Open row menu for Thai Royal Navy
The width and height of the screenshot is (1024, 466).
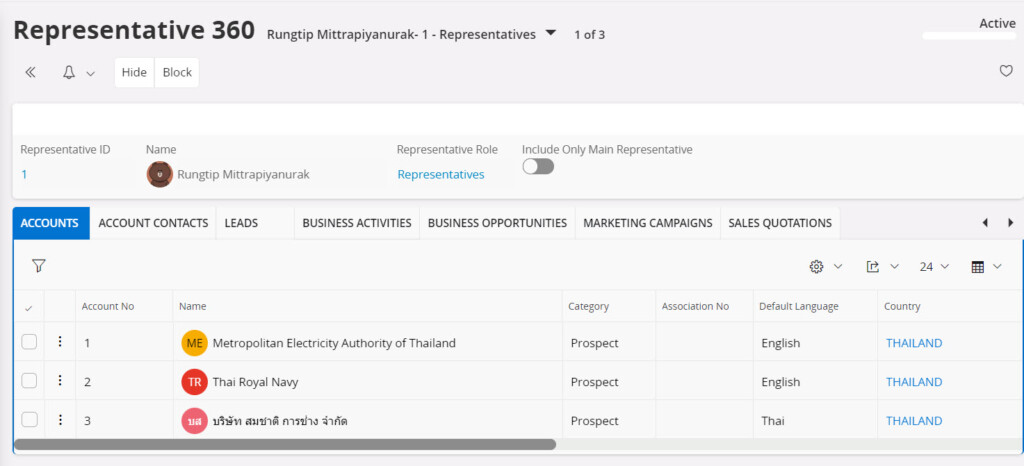click(60, 381)
